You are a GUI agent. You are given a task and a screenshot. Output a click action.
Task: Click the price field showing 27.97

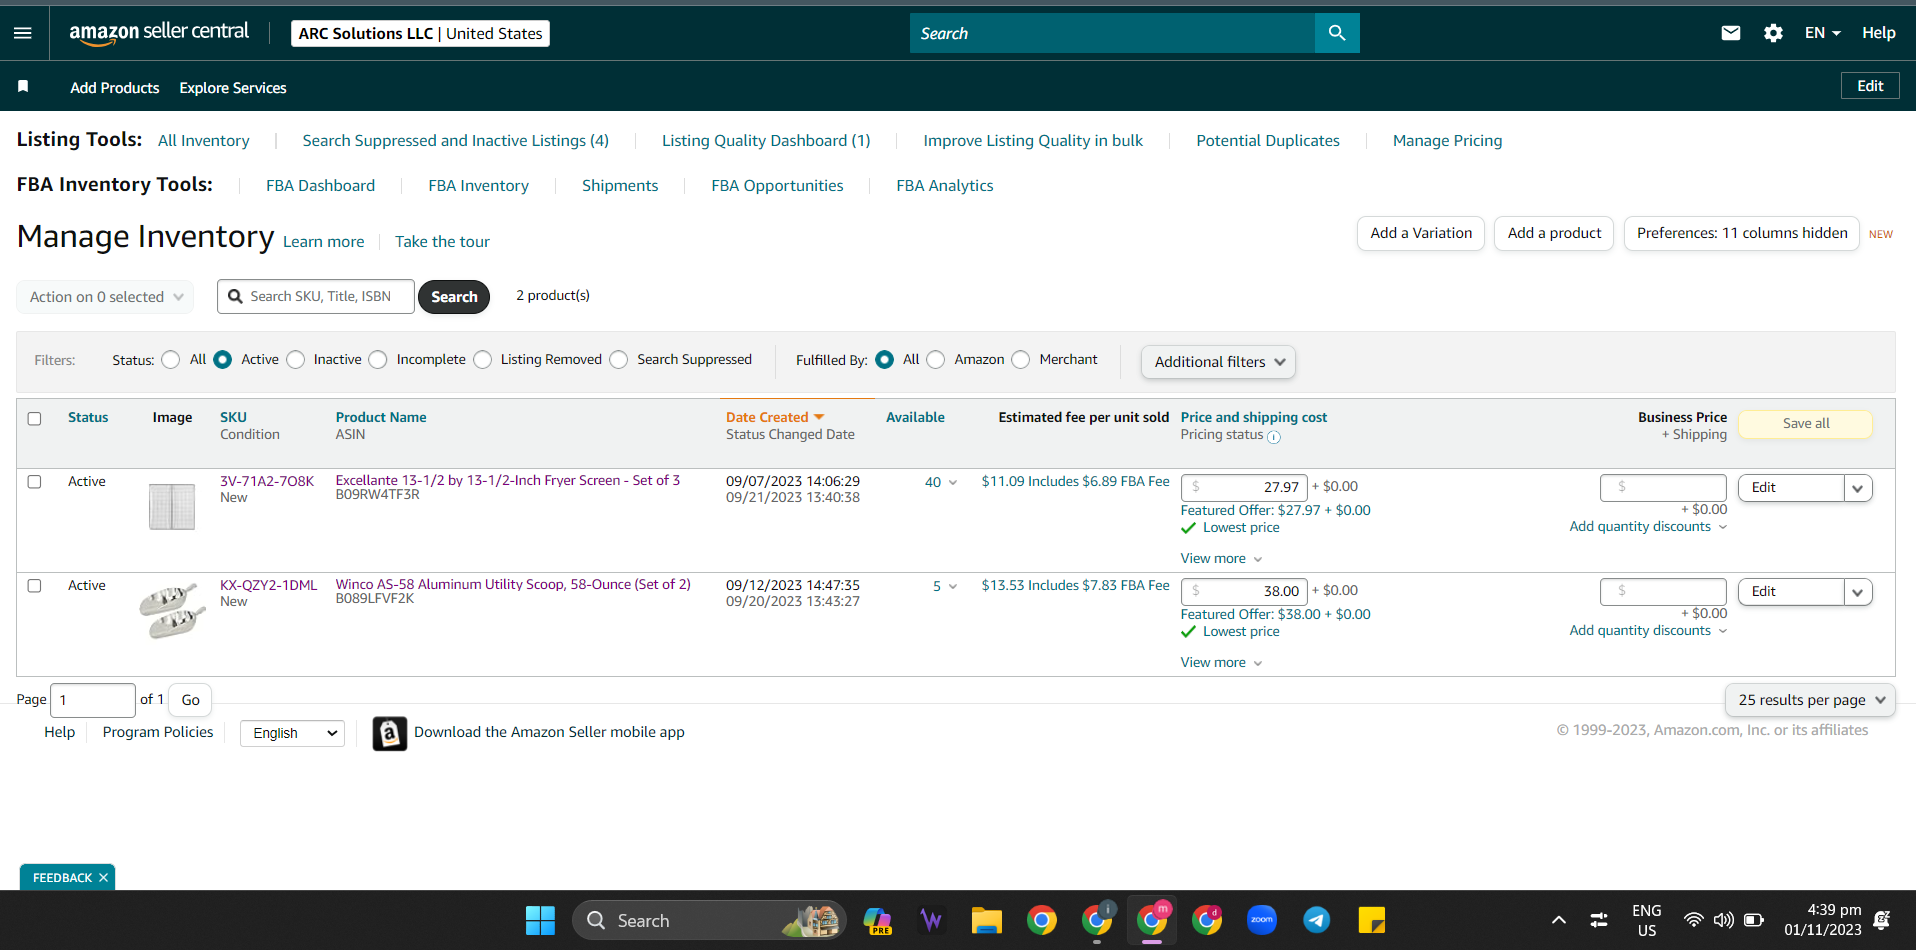tap(1244, 488)
